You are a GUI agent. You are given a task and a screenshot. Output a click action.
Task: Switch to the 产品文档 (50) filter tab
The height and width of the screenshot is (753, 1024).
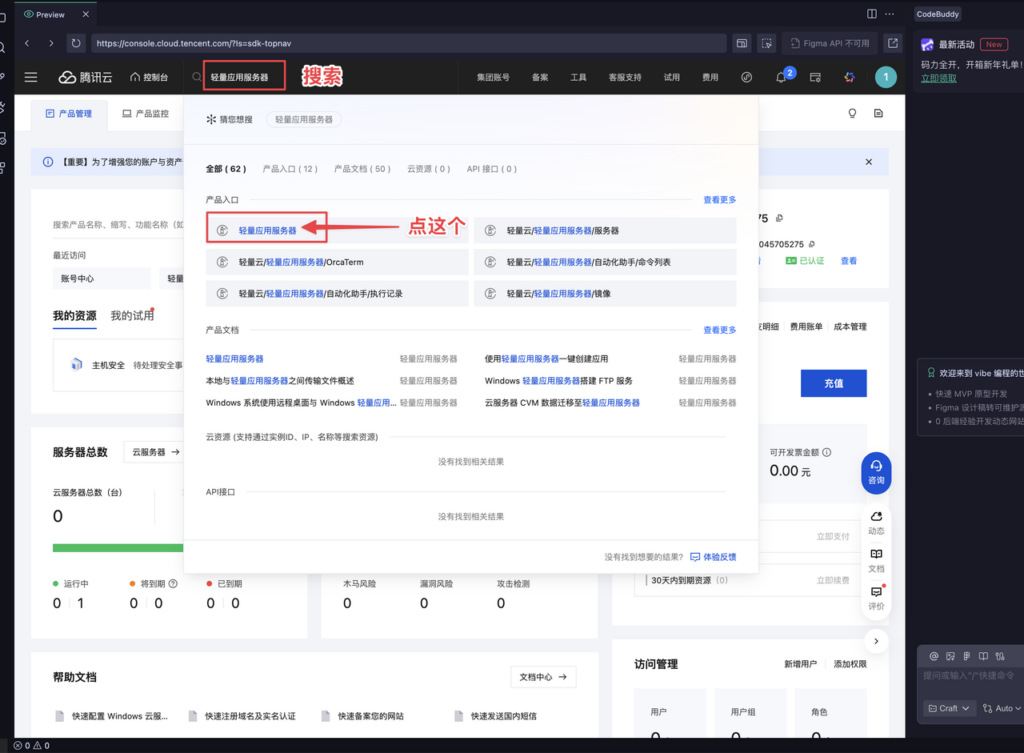coord(362,169)
